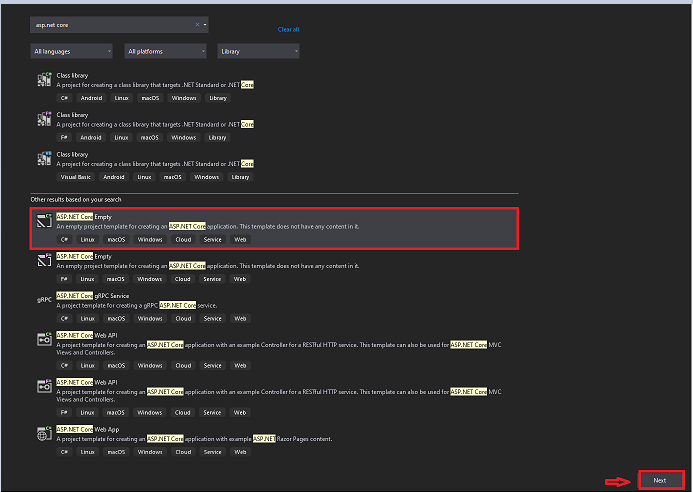Viewport: 693px width, 492px height.
Task: Click the Next button
Action: [661, 481]
